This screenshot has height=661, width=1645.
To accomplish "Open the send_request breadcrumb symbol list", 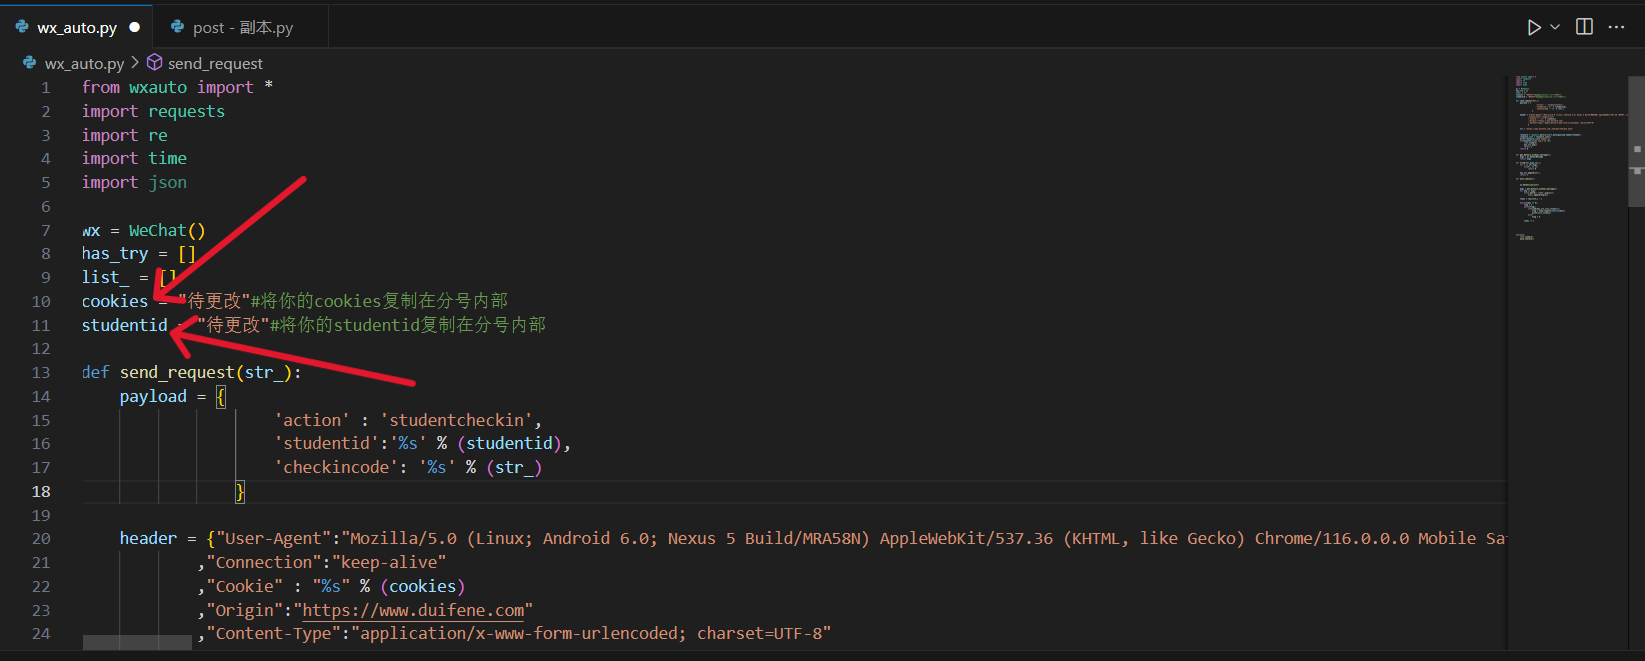I will tap(215, 63).
